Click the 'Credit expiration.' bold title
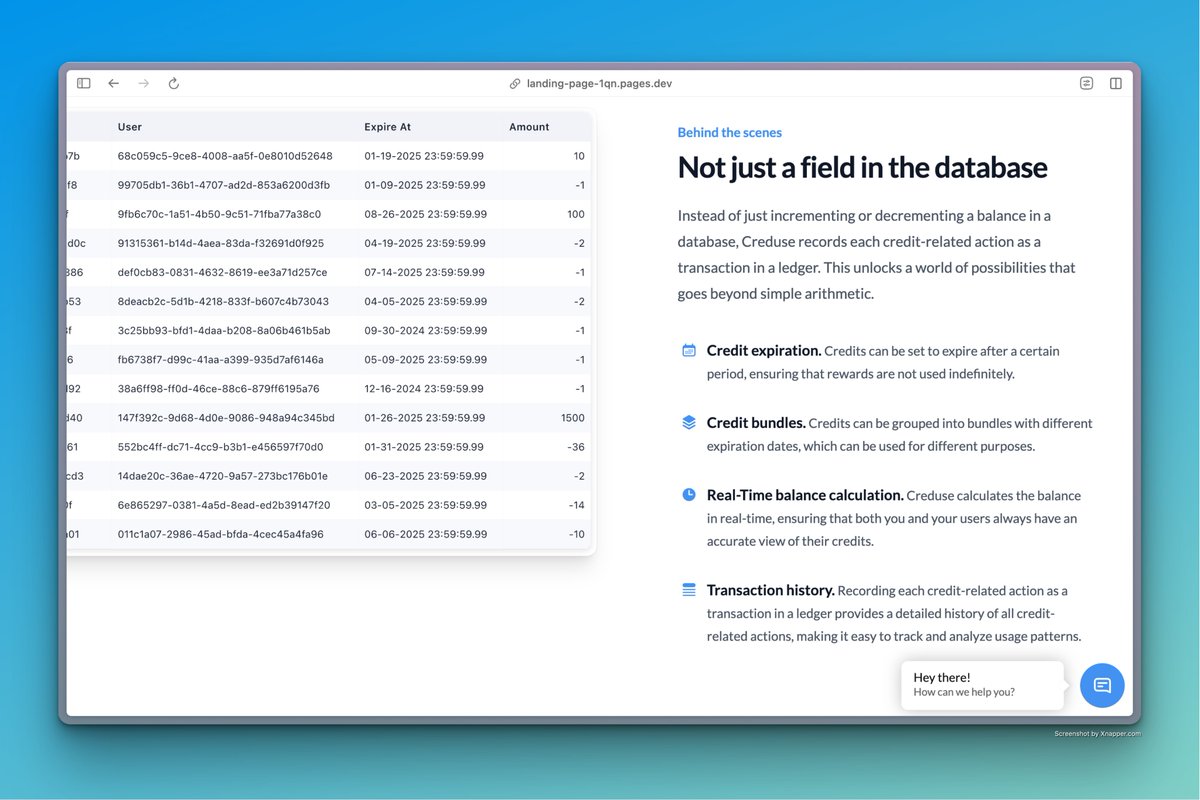Viewport: 1200px width, 800px height. coord(764,351)
